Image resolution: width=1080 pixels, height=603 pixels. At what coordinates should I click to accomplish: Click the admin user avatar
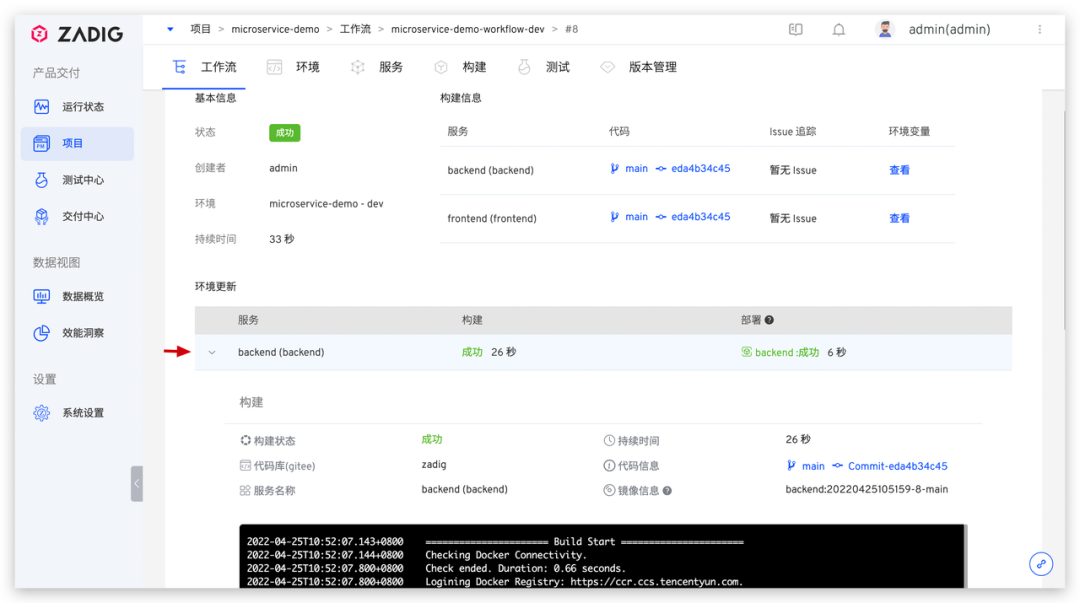click(x=885, y=29)
